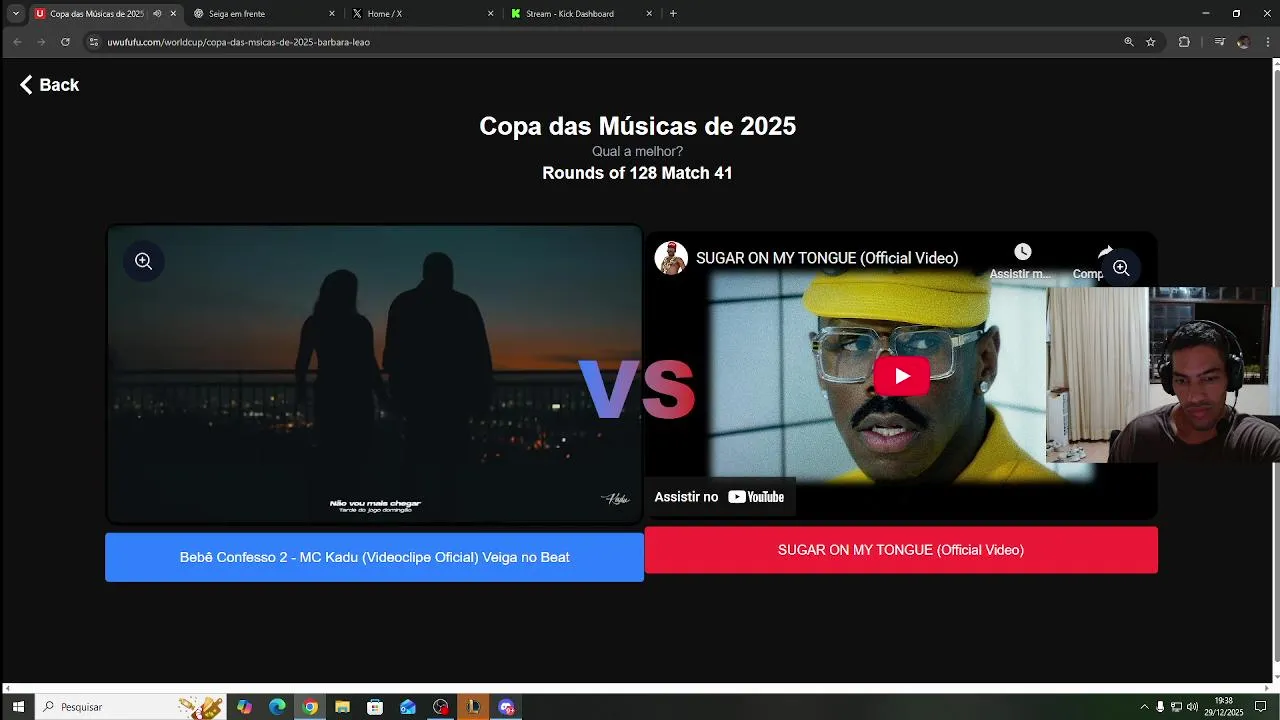Screen dimensions: 1280x720
Task: Reload the current page
Action: (x=65, y=42)
